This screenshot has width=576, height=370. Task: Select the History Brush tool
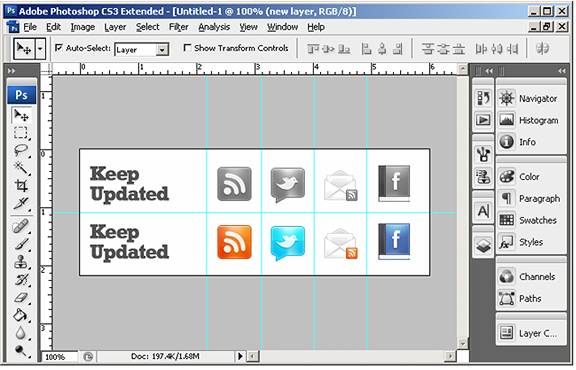[x=21, y=280]
